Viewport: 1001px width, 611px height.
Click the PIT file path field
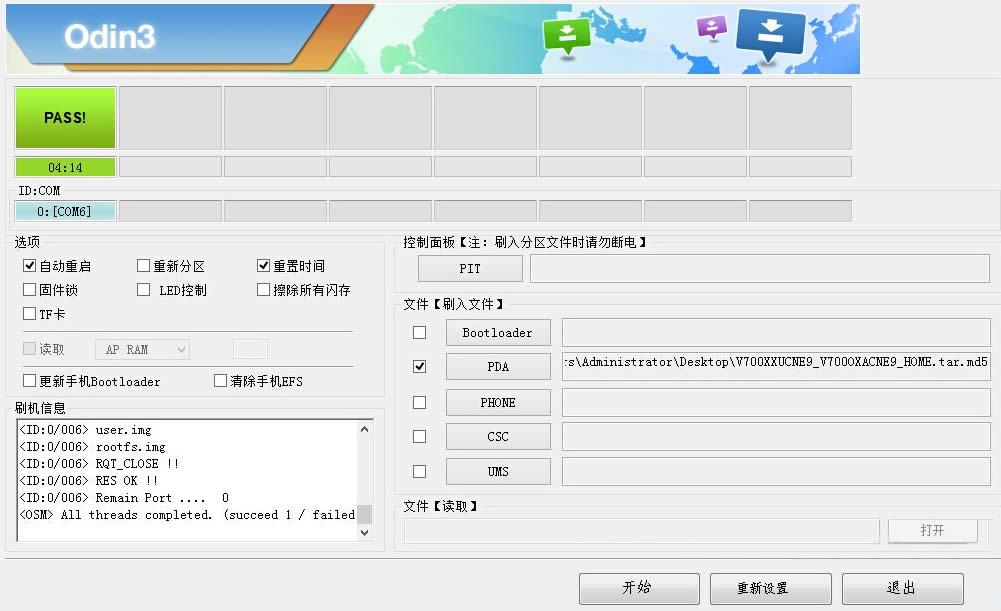[760, 269]
